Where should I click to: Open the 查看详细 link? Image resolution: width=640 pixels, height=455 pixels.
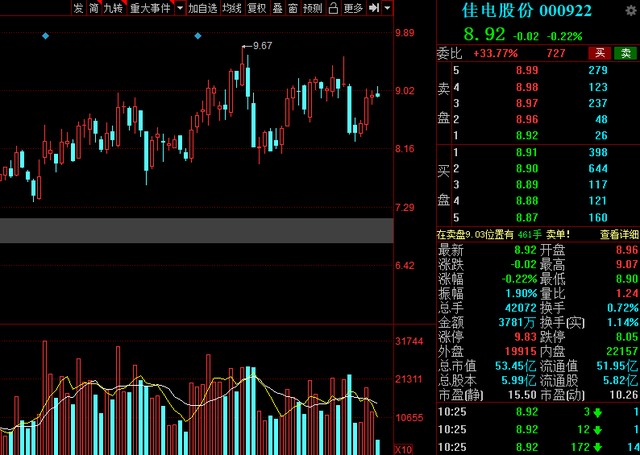(619, 234)
